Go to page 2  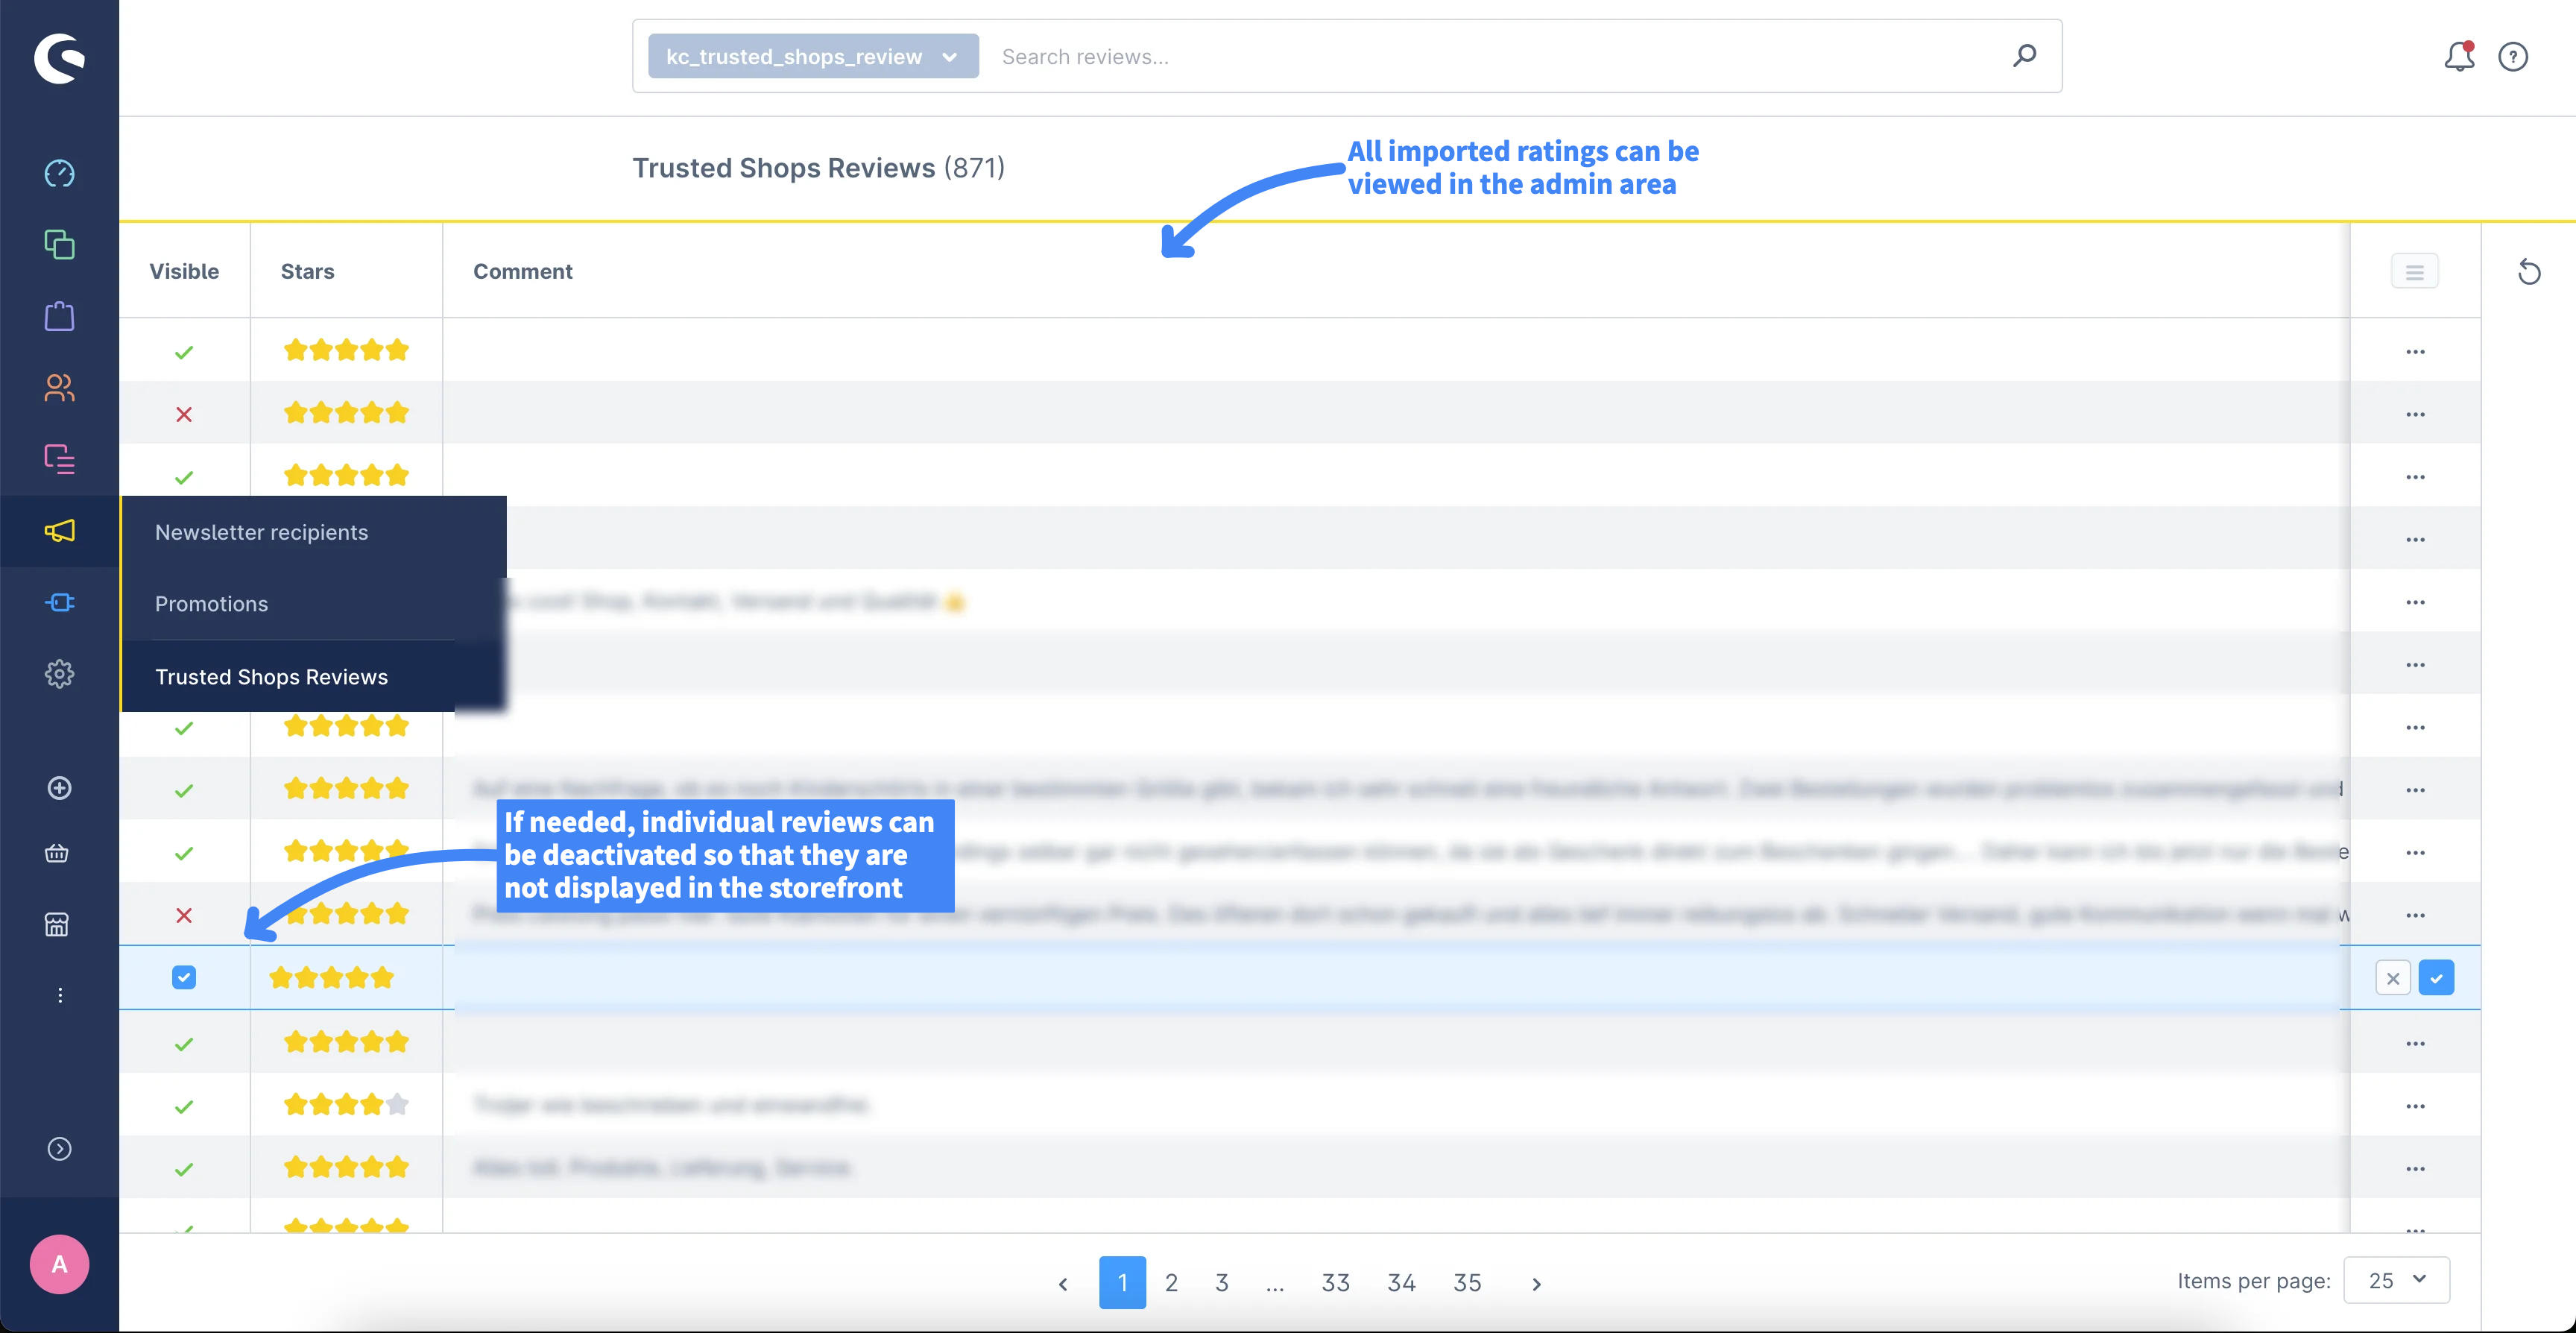1171,1282
